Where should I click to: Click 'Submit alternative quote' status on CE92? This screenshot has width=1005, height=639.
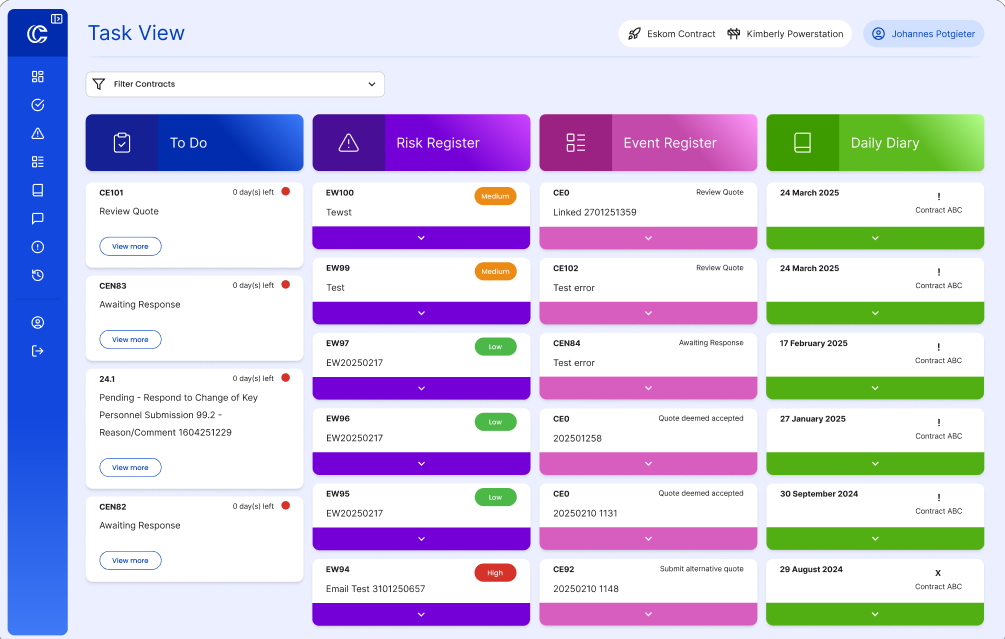click(x=702, y=568)
